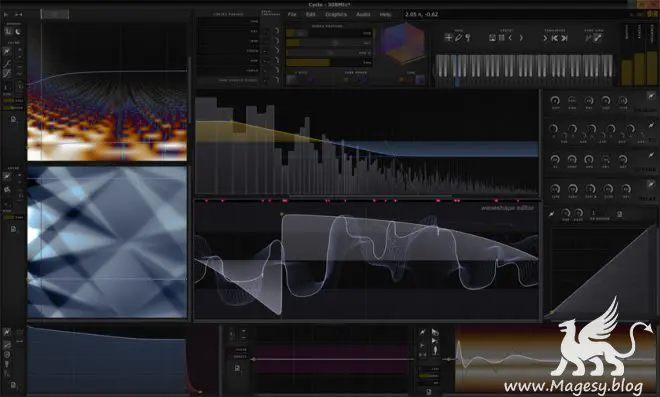Viewport: 660px width, 397px height.
Task: Click the waveshaper pre gain knob
Action: (x=566, y=213)
